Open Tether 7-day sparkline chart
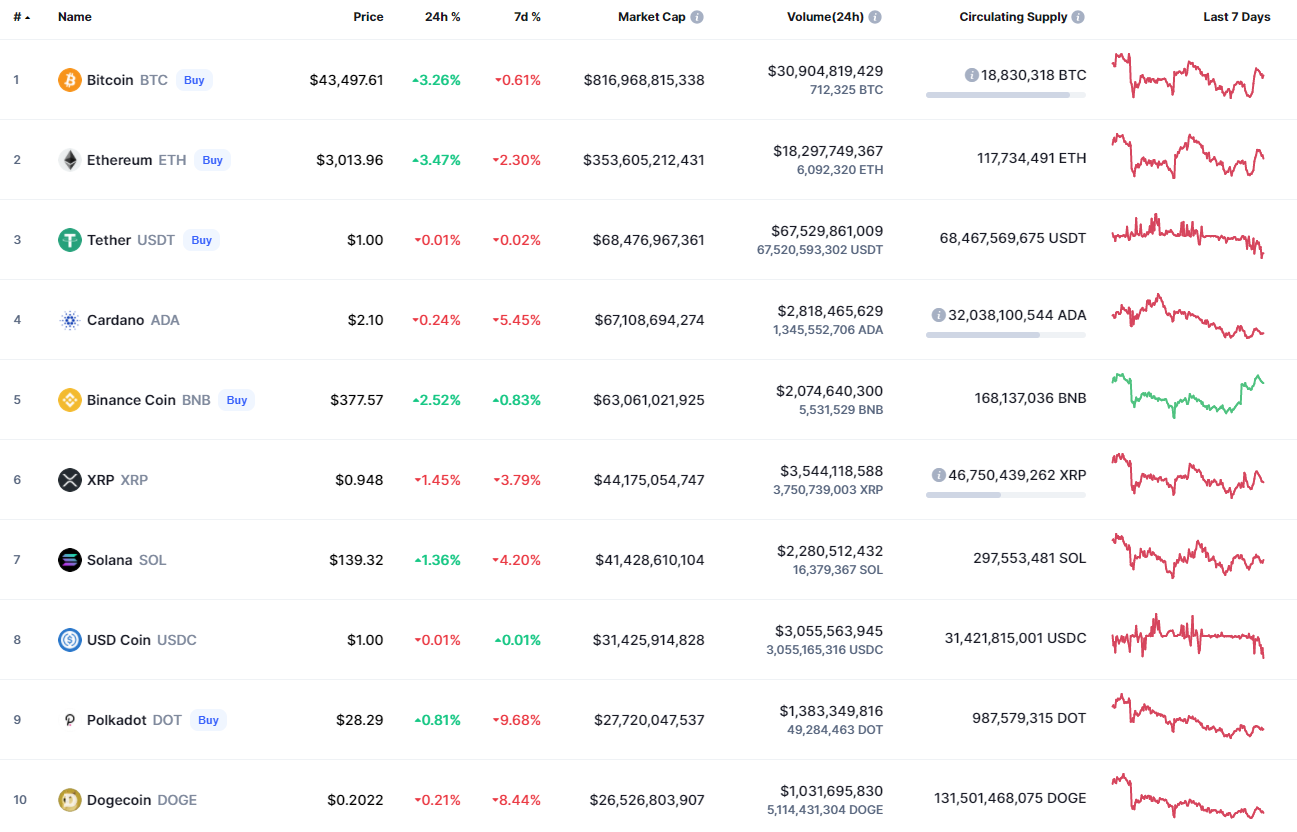 [x=1188, y=236]
